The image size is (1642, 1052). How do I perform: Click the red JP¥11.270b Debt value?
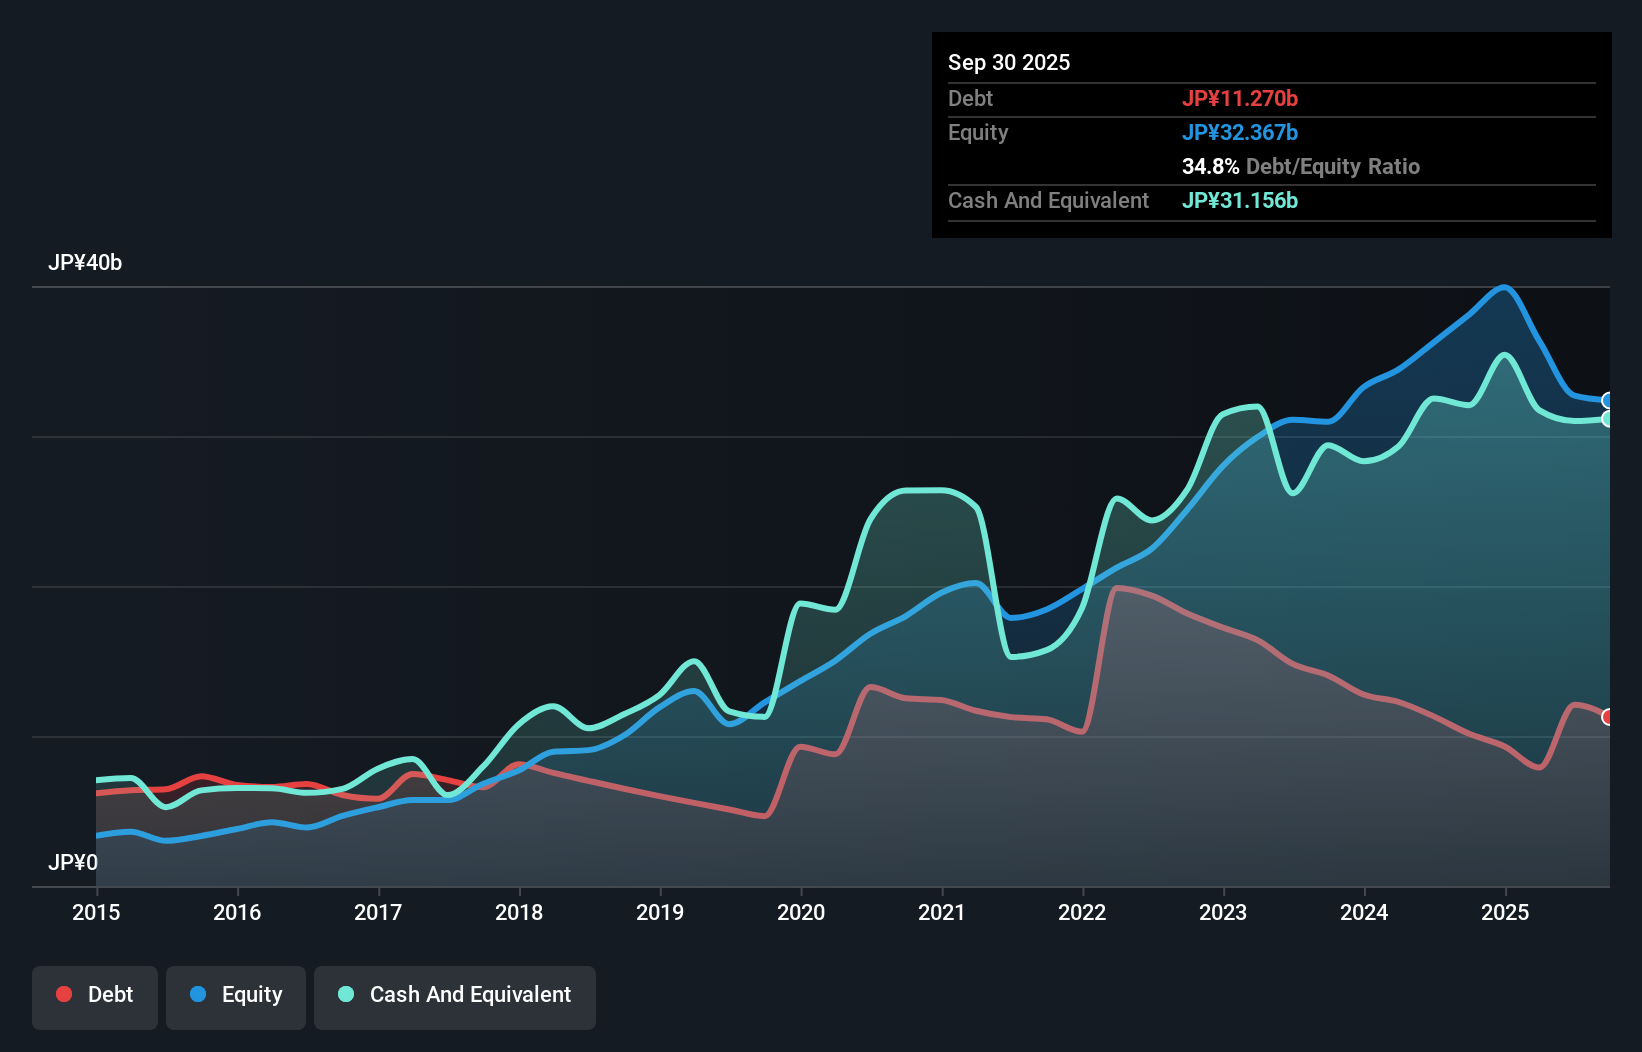(1240, 98)
